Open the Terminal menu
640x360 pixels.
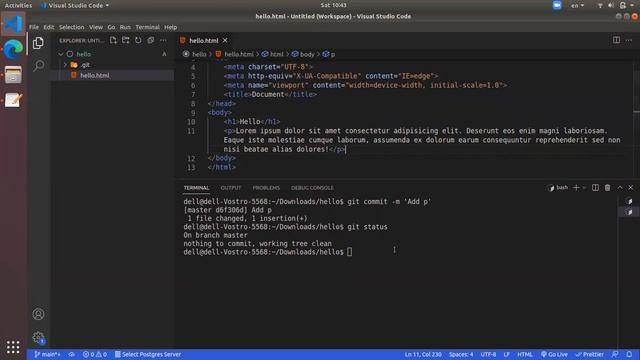[147, 27]
